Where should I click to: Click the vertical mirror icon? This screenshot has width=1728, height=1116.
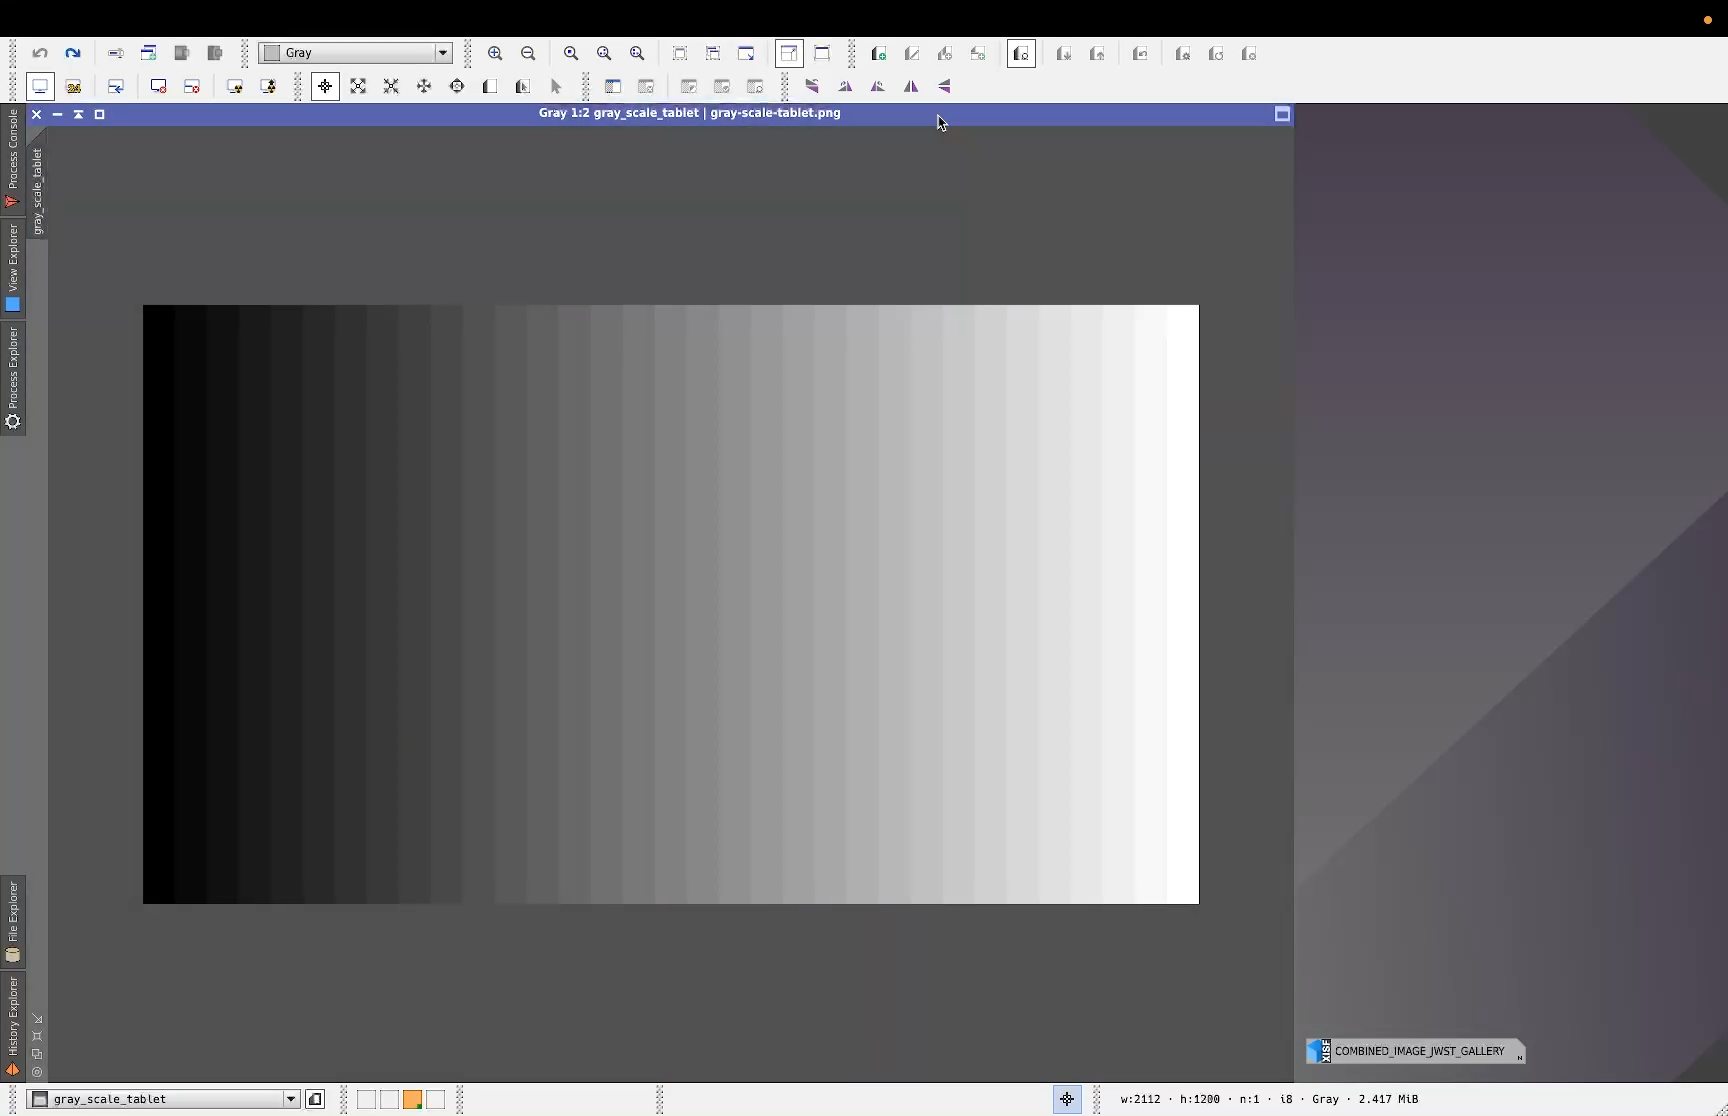[944, 86]
